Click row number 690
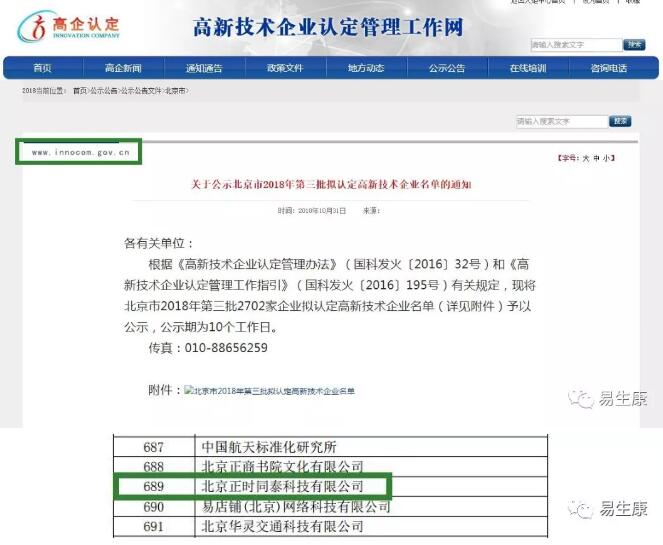 153,507
